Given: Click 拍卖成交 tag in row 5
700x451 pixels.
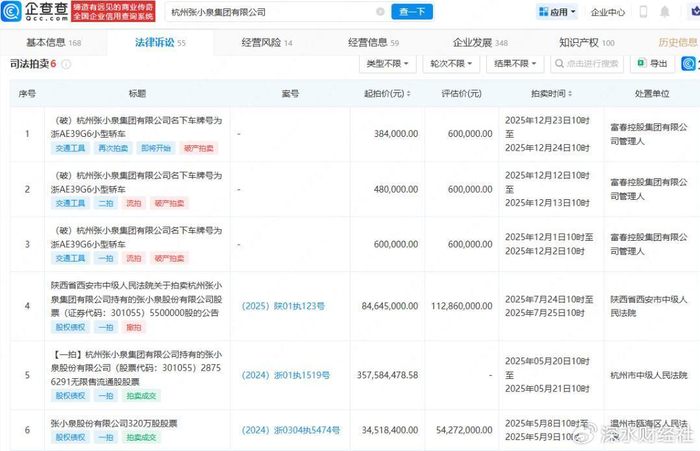Looking at the screenshot, I should pyautogui.click(x=141, y=396).
